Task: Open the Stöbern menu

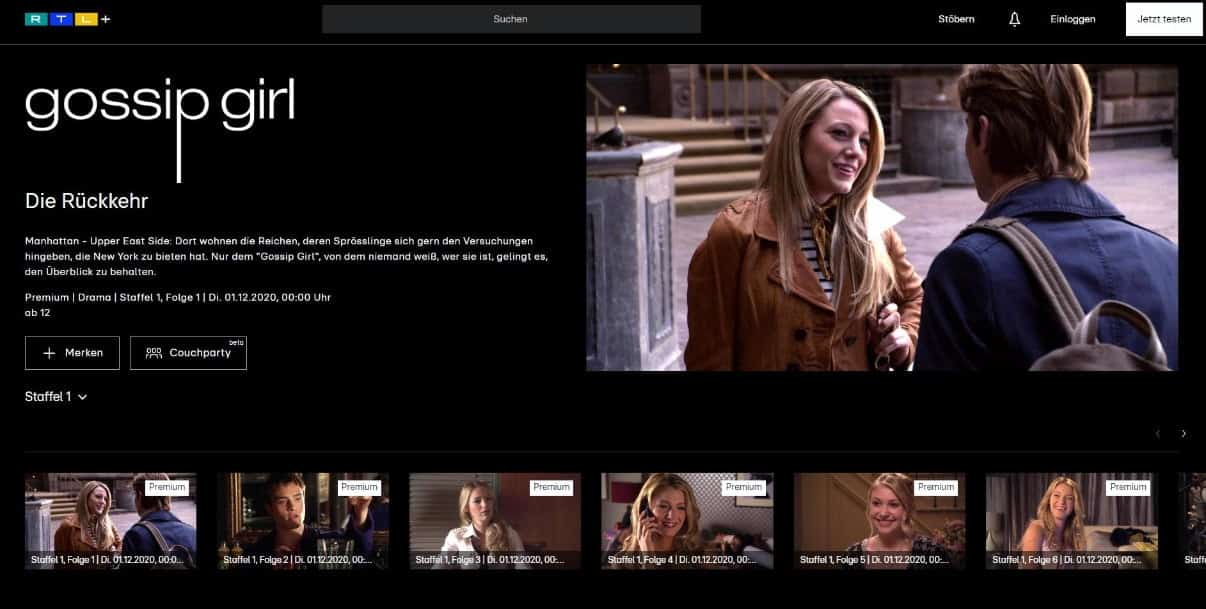Action: click(x=956, y=19)
